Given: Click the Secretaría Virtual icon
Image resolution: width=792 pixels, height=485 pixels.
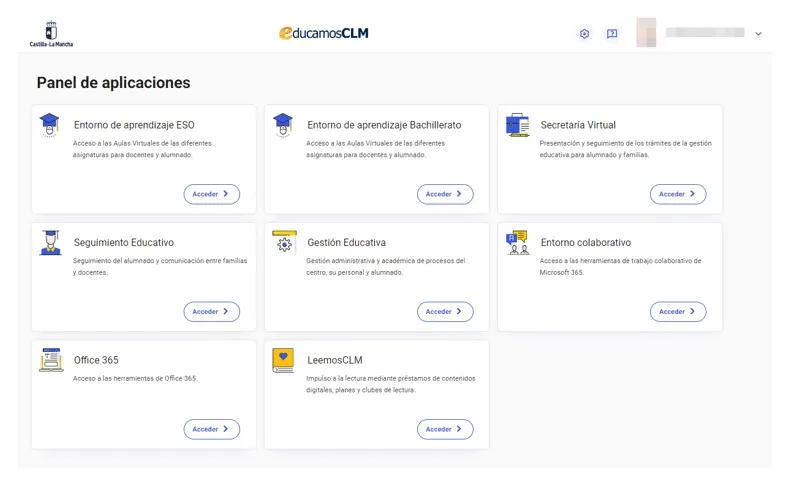Looking at the screenshot, I should (518, 125).
